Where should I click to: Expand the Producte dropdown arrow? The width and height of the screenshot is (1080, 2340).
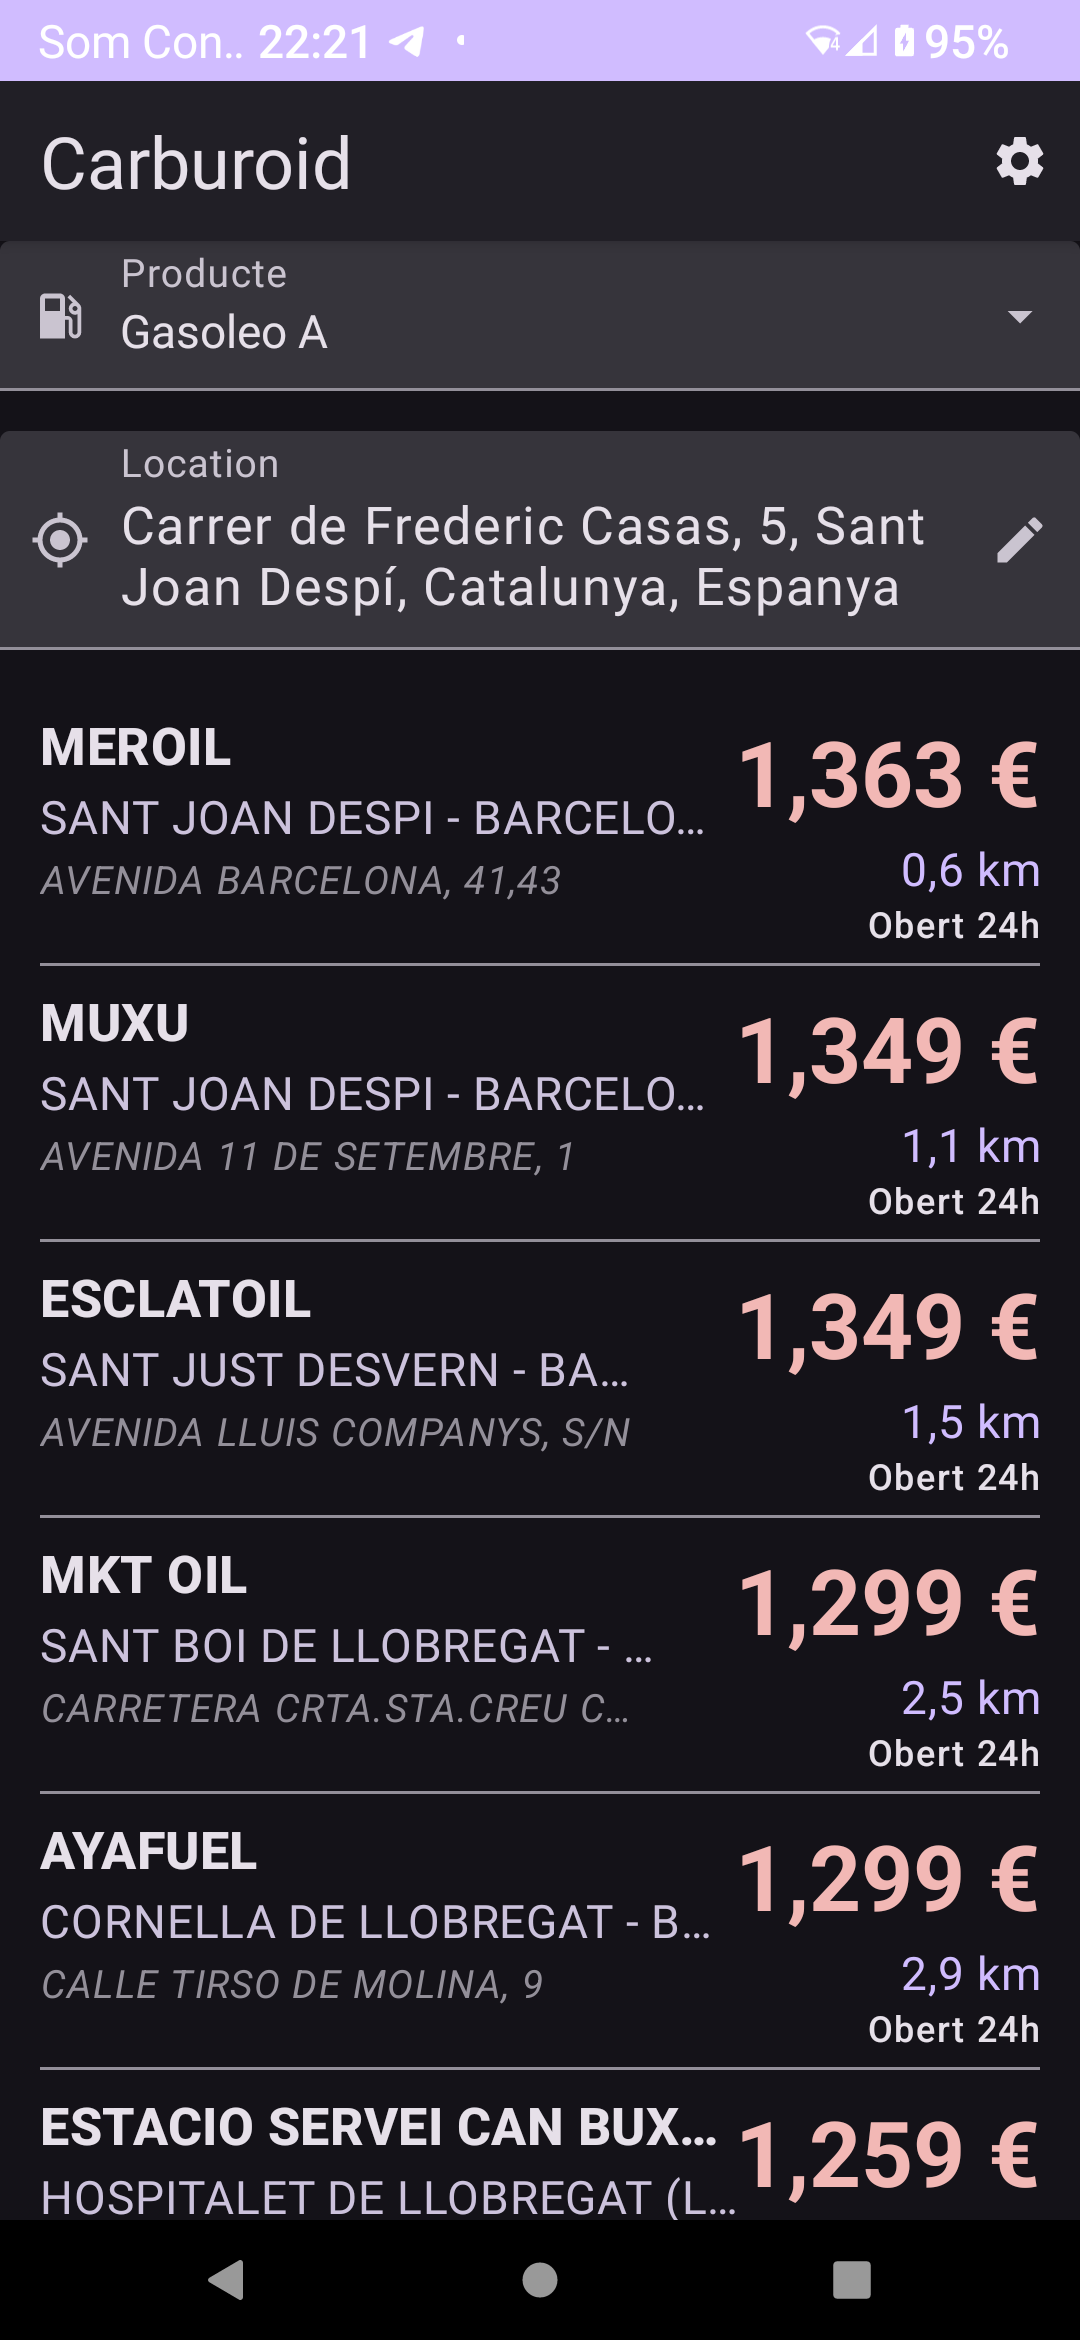tap(1019, 317)
